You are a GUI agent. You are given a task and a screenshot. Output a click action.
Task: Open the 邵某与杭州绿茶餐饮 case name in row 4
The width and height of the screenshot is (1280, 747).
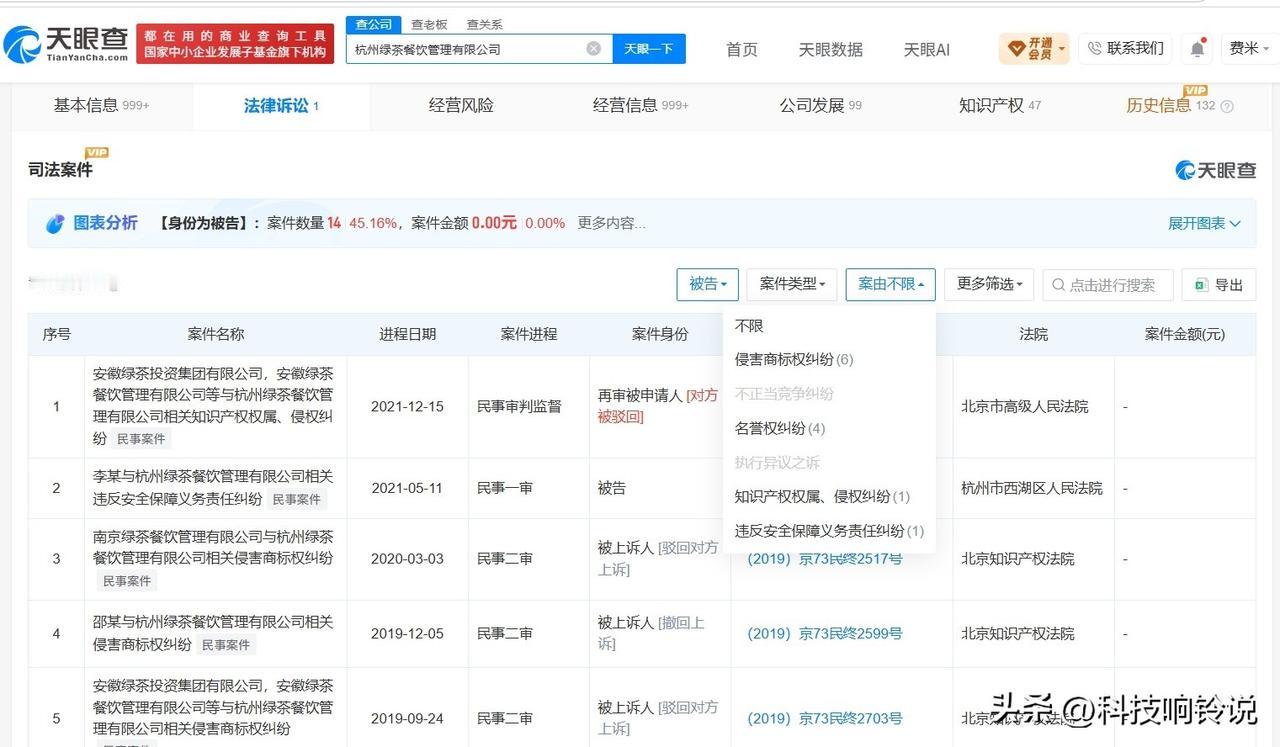tap(213, 633)
